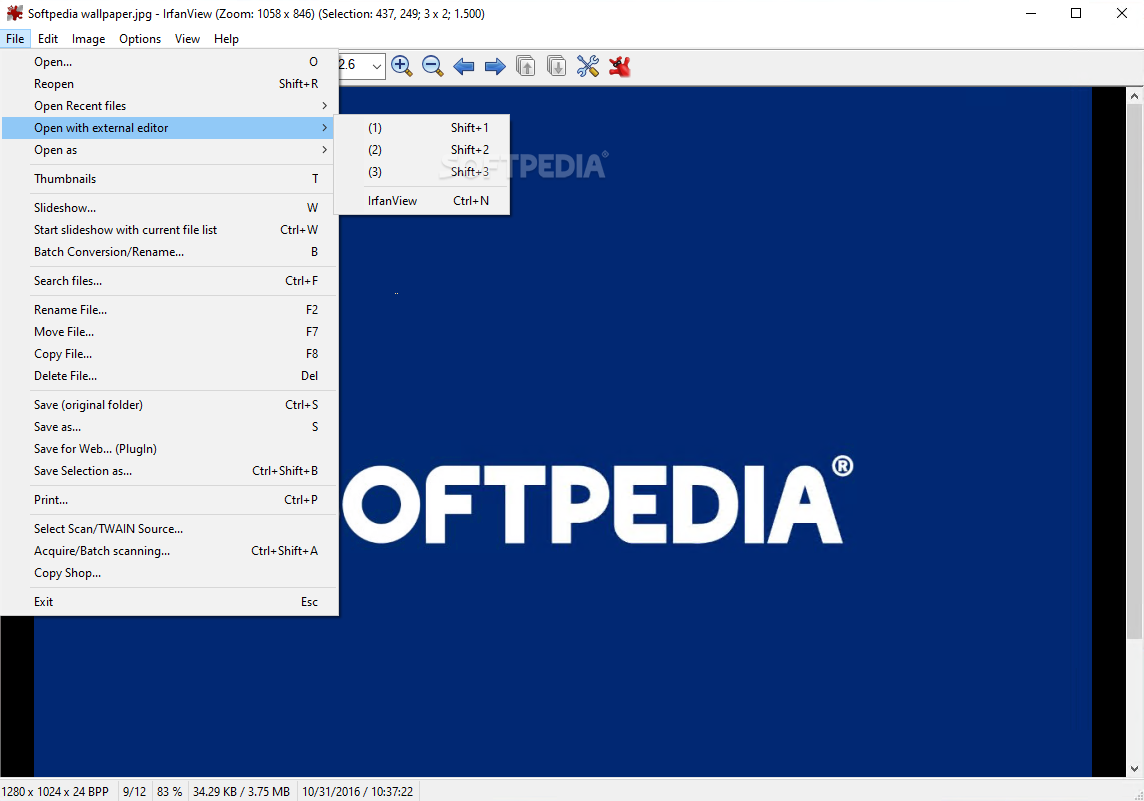Screen dimensions: 1144x801
Task: Minimize the IrfanView window
Action: pos(1031,13)
